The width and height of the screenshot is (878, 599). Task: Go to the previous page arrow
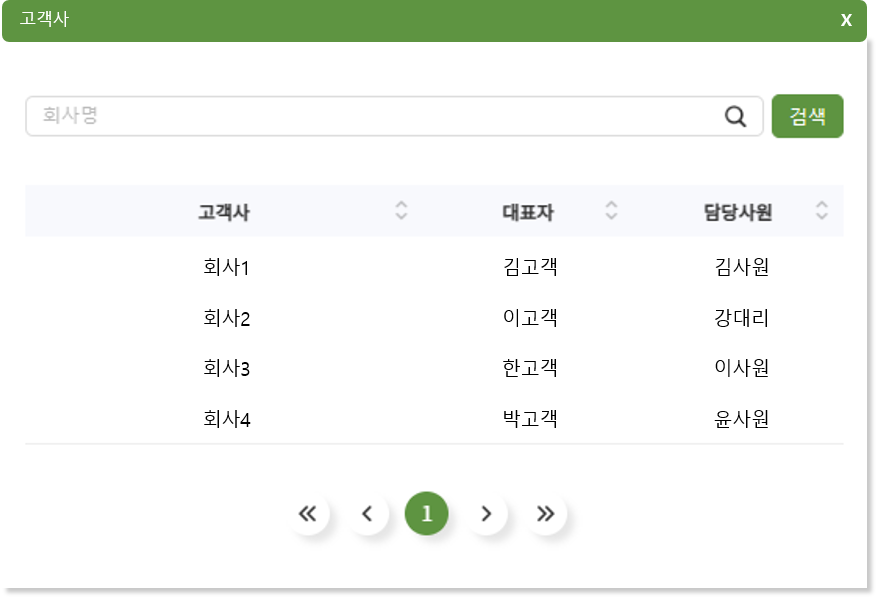point(367,513)
